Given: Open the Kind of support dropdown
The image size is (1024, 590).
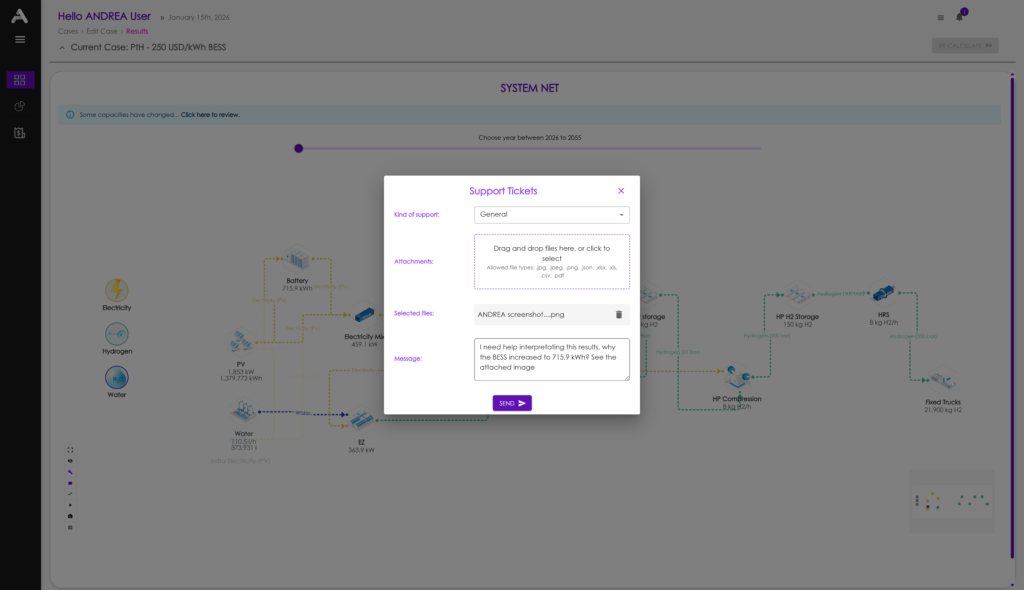Looking at the screenshot, I should point(551,215).
